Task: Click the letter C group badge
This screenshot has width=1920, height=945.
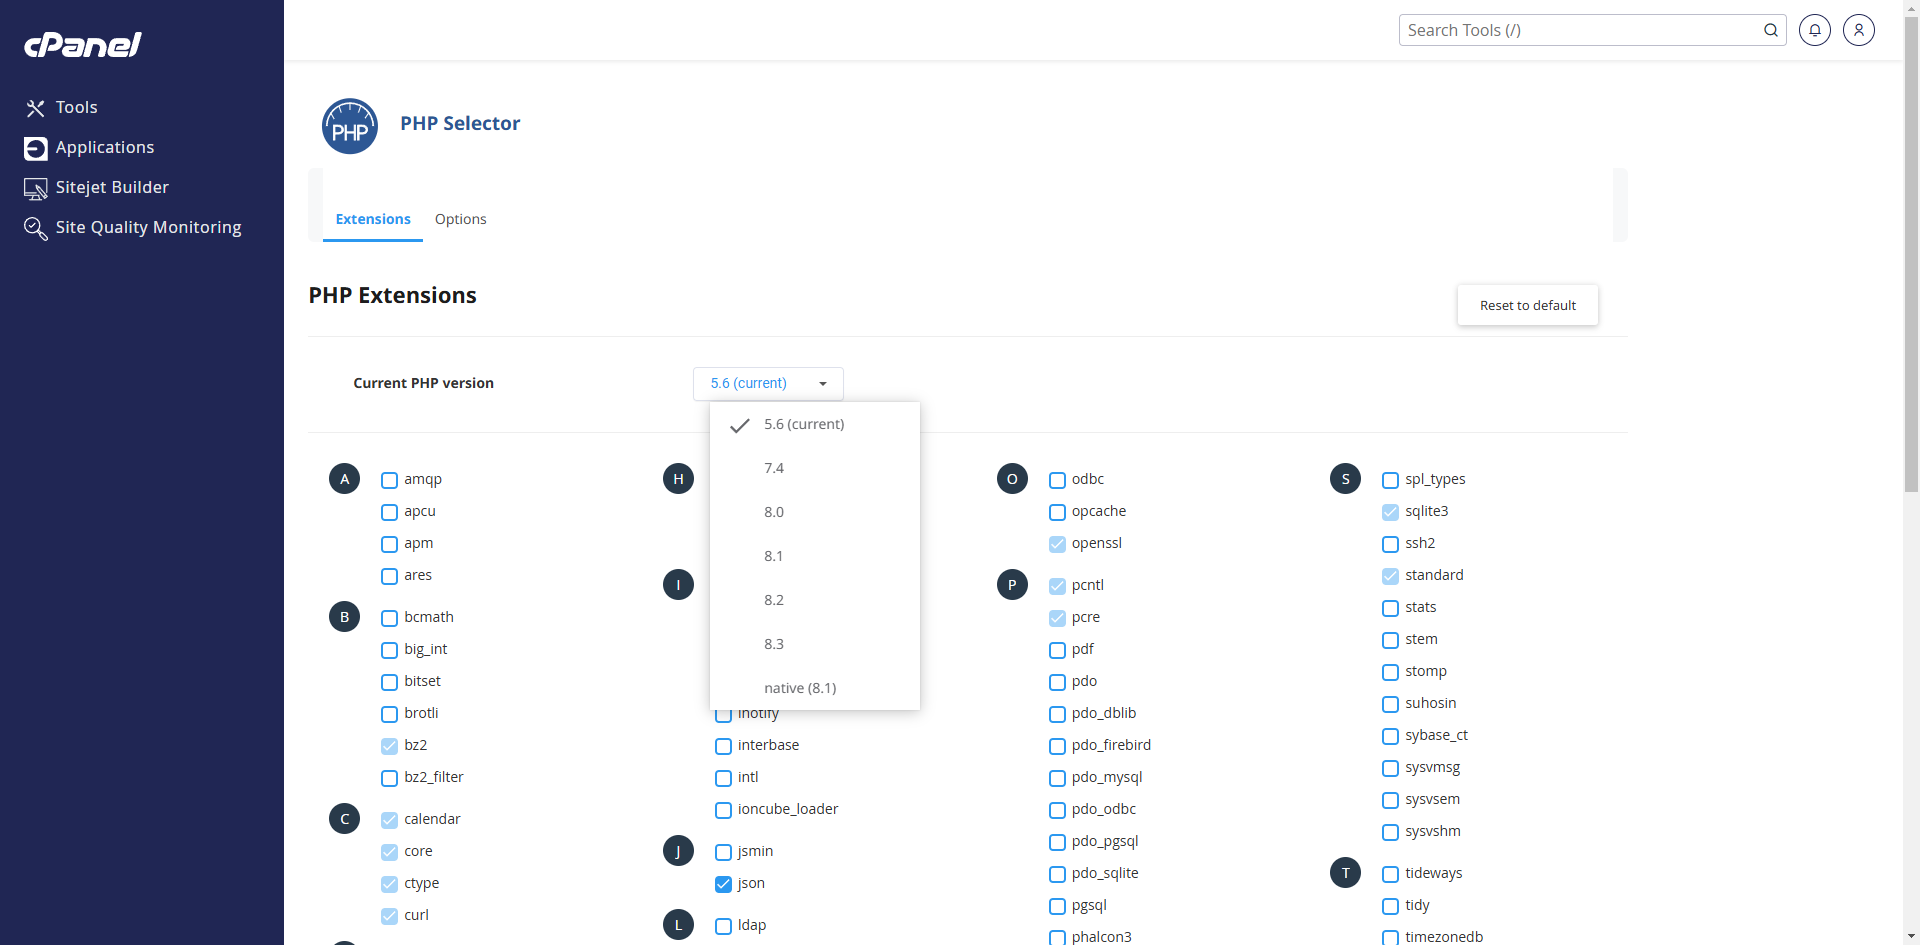Action: [x=345, y=819]
